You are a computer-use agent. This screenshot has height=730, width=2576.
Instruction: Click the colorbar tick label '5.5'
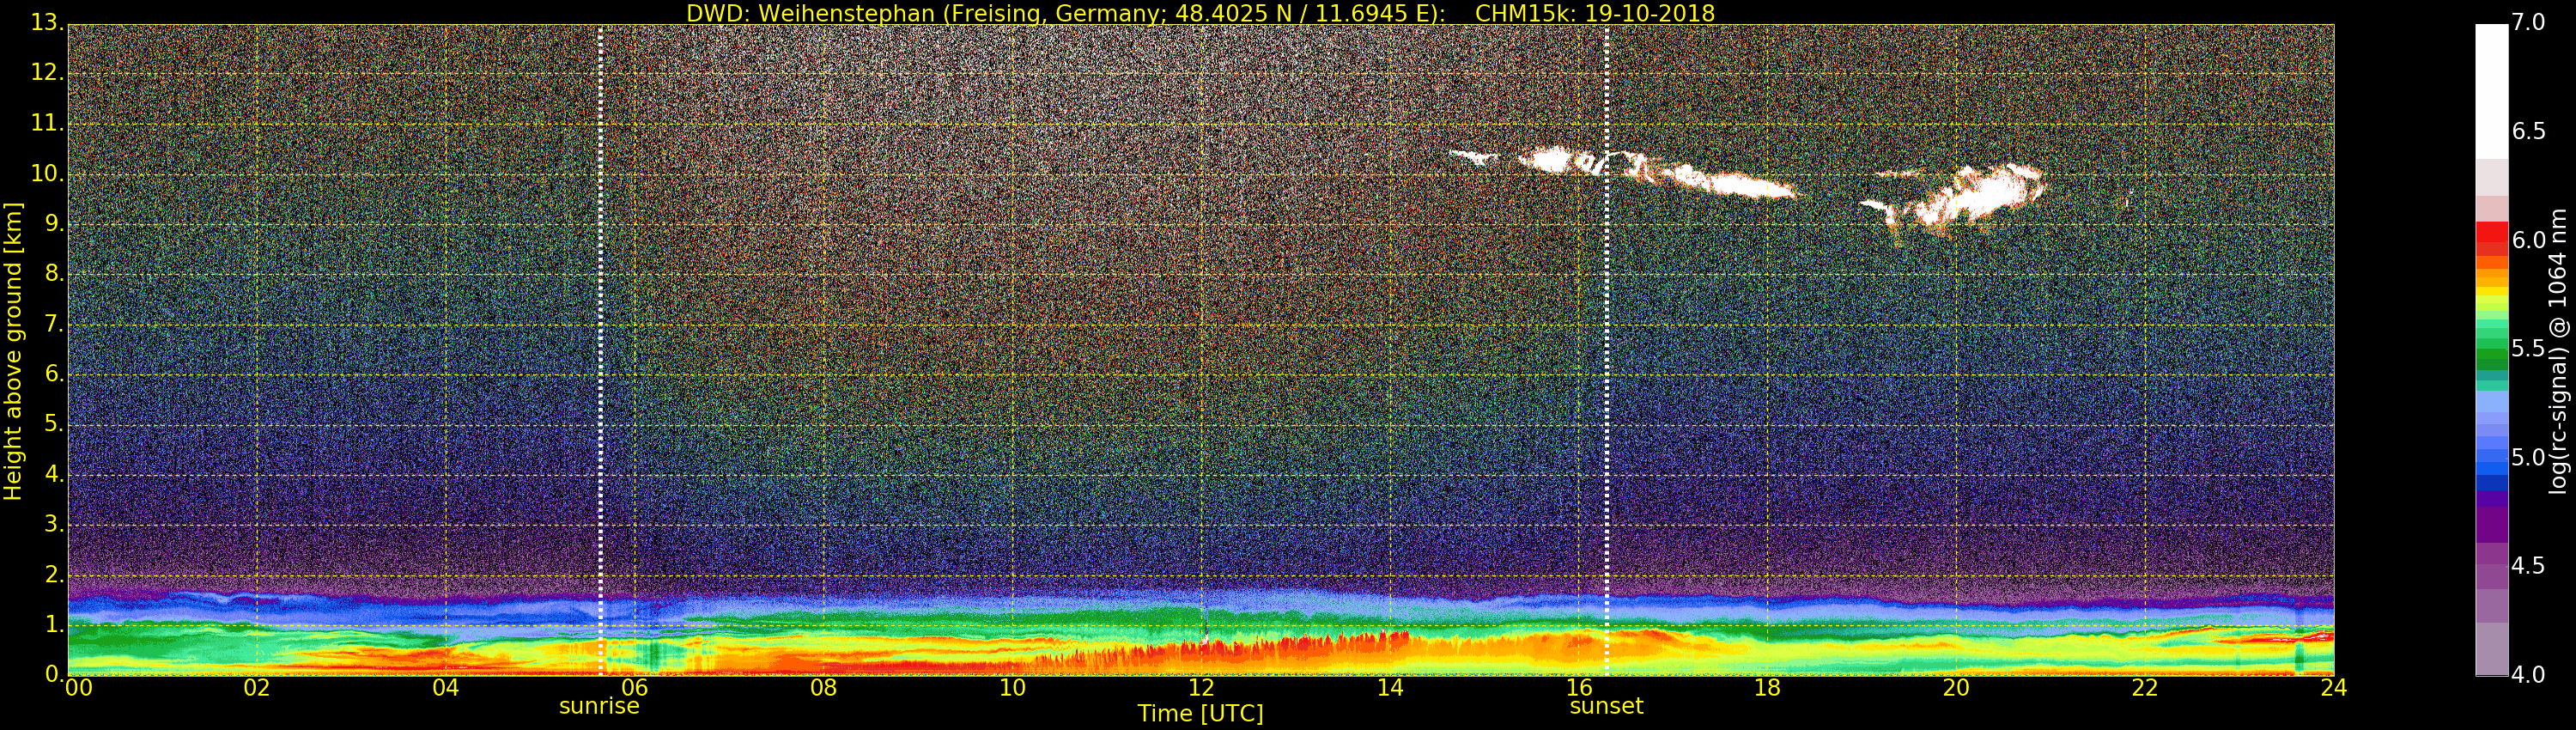click(x=2528, y=349)
